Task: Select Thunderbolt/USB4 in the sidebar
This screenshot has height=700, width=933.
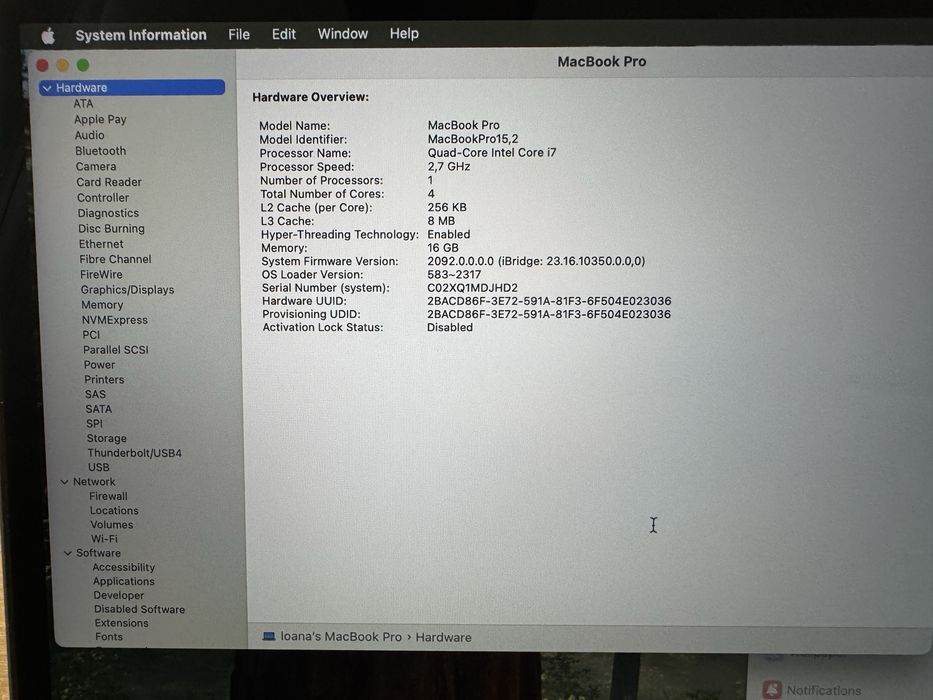Action: [134, 453]
